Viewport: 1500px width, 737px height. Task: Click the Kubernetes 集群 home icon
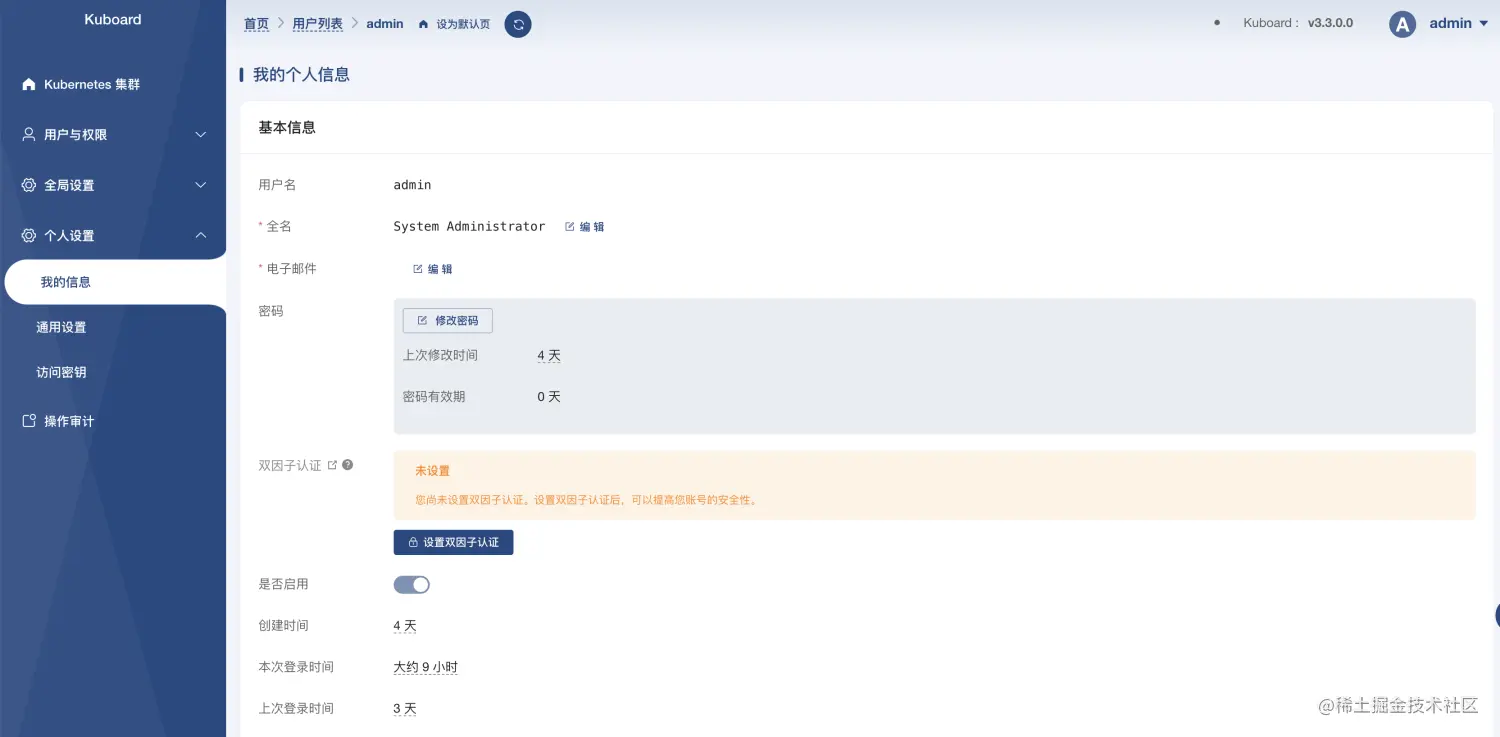point(29,85)
